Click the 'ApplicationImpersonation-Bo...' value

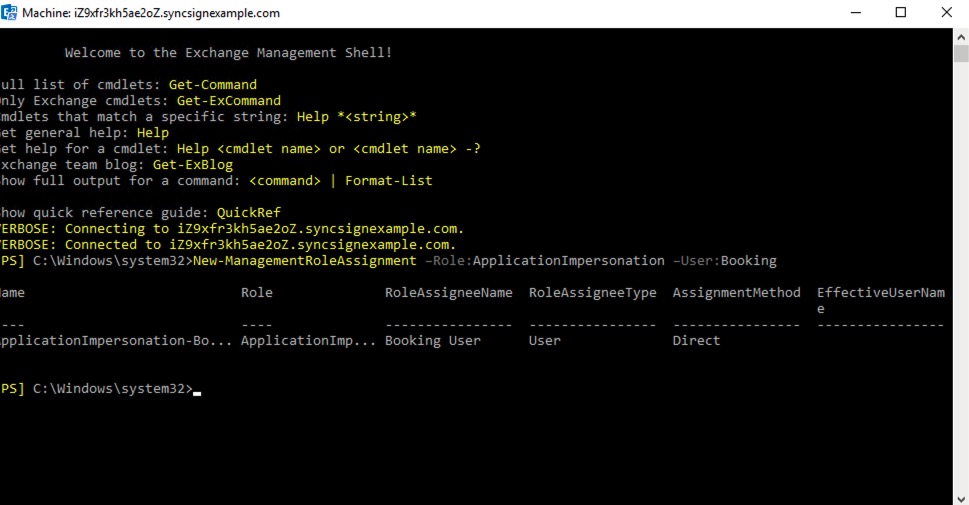(116, 341)
